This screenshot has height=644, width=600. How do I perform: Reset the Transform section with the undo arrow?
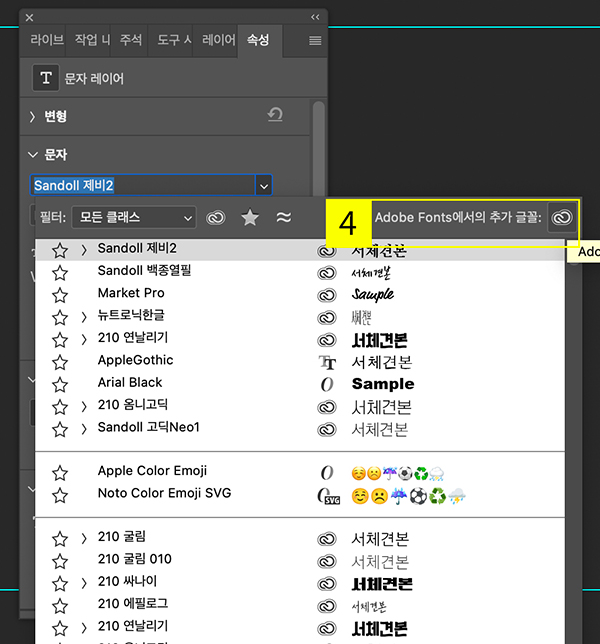275,115
